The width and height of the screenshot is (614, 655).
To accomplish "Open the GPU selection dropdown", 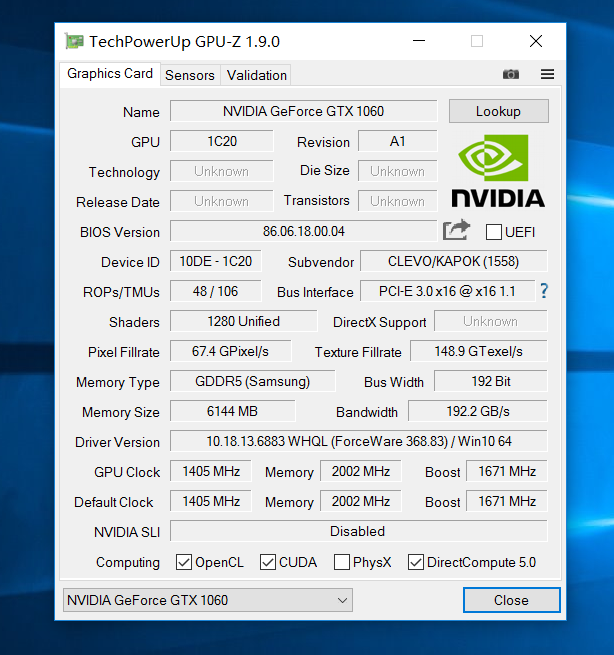I will 208,600.
